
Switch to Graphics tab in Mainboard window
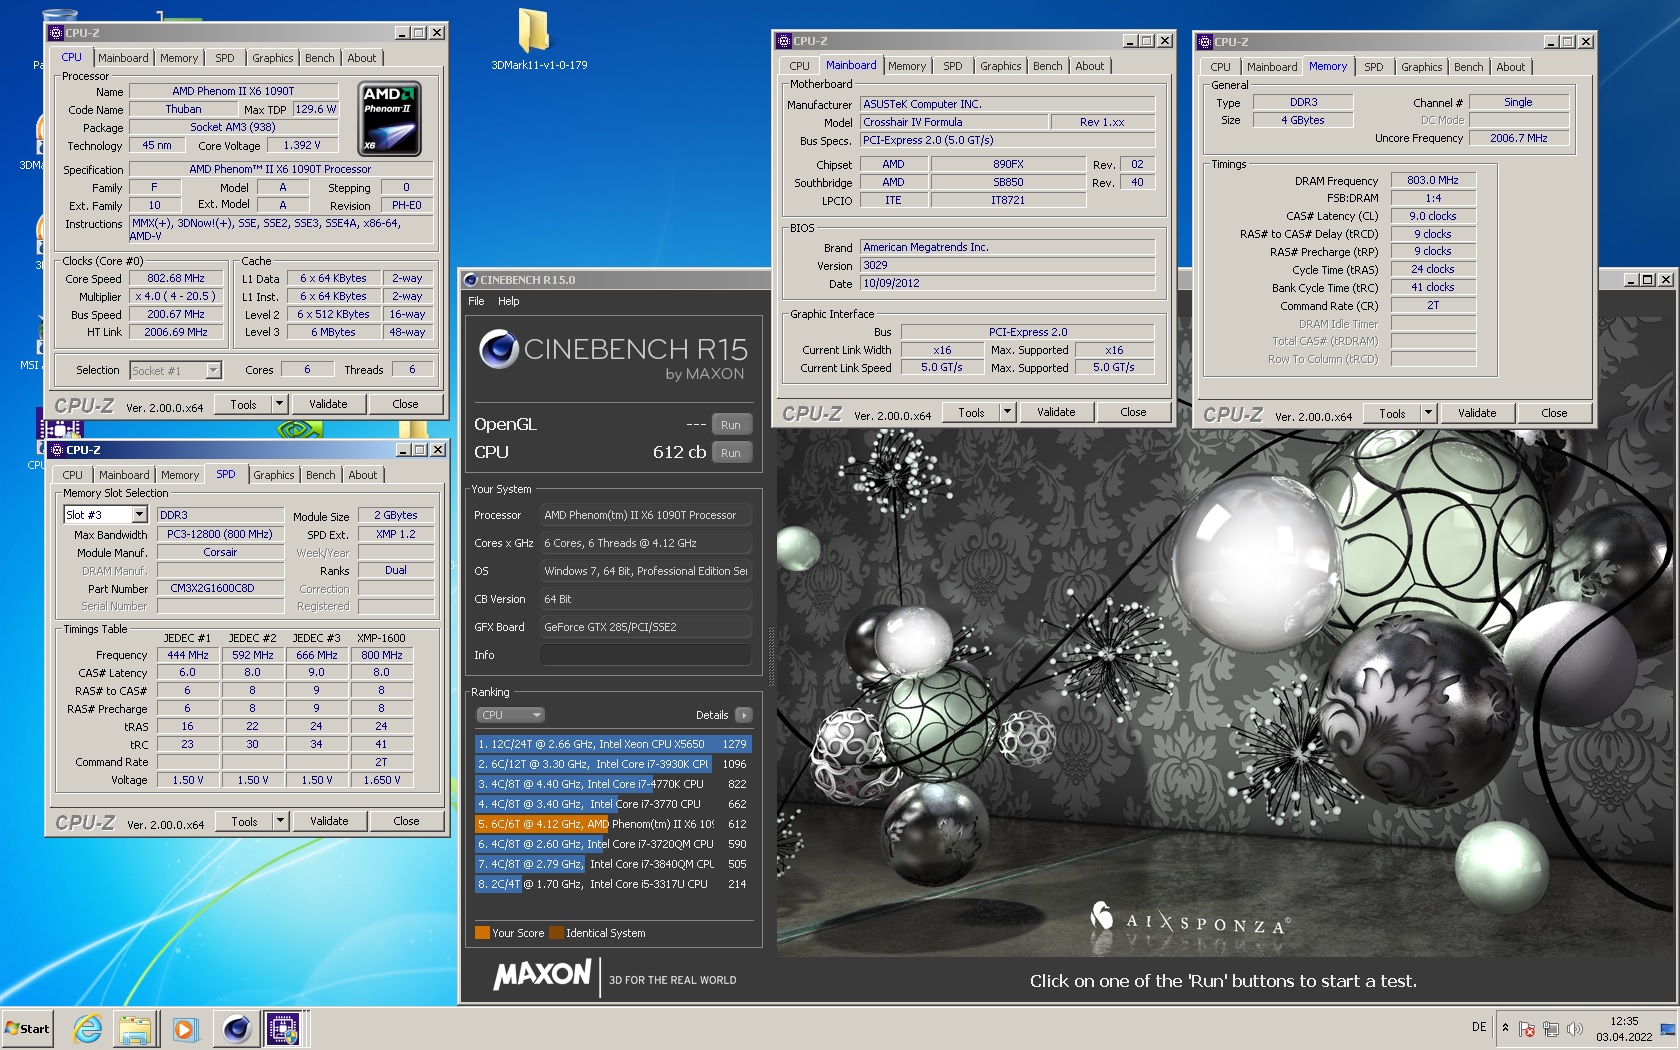[1001, 66]
